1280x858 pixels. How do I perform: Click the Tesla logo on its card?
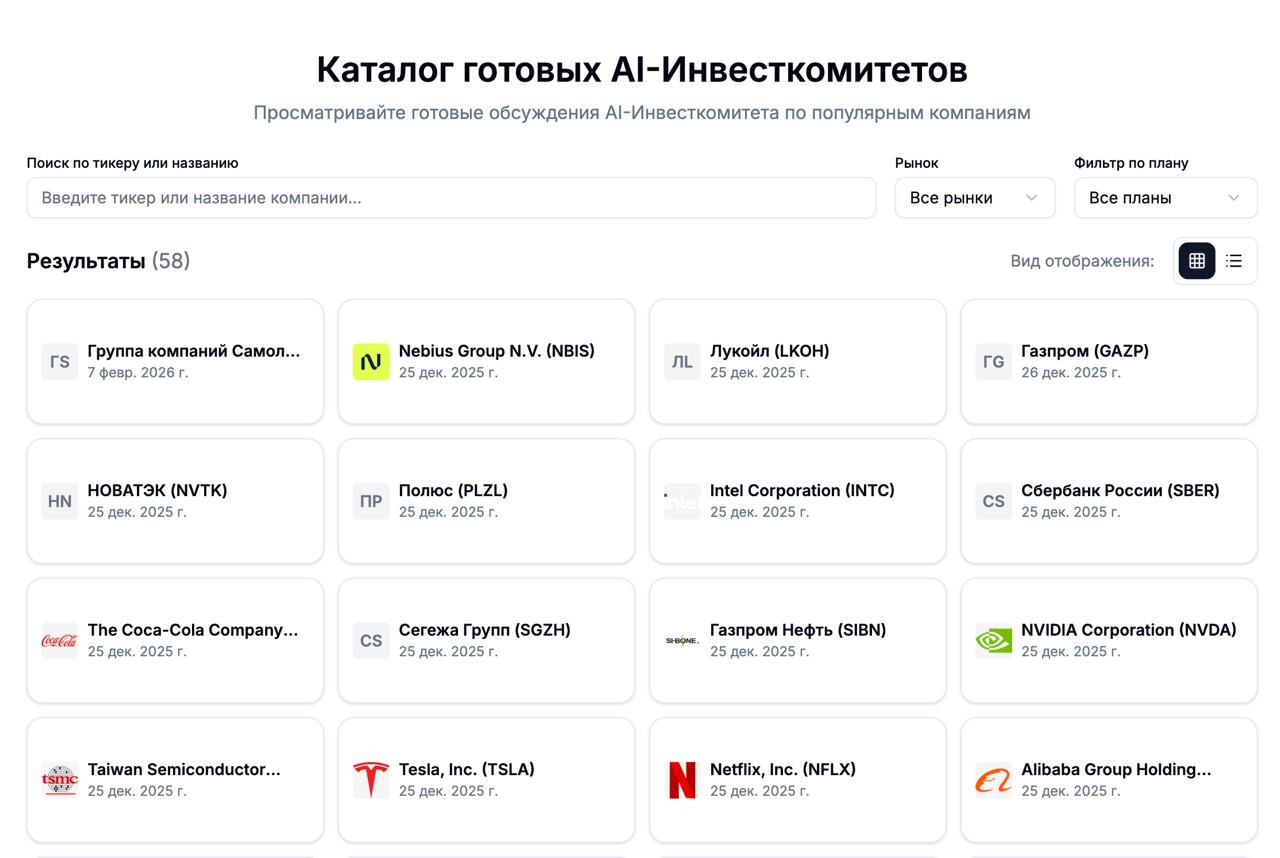[370, 780]
